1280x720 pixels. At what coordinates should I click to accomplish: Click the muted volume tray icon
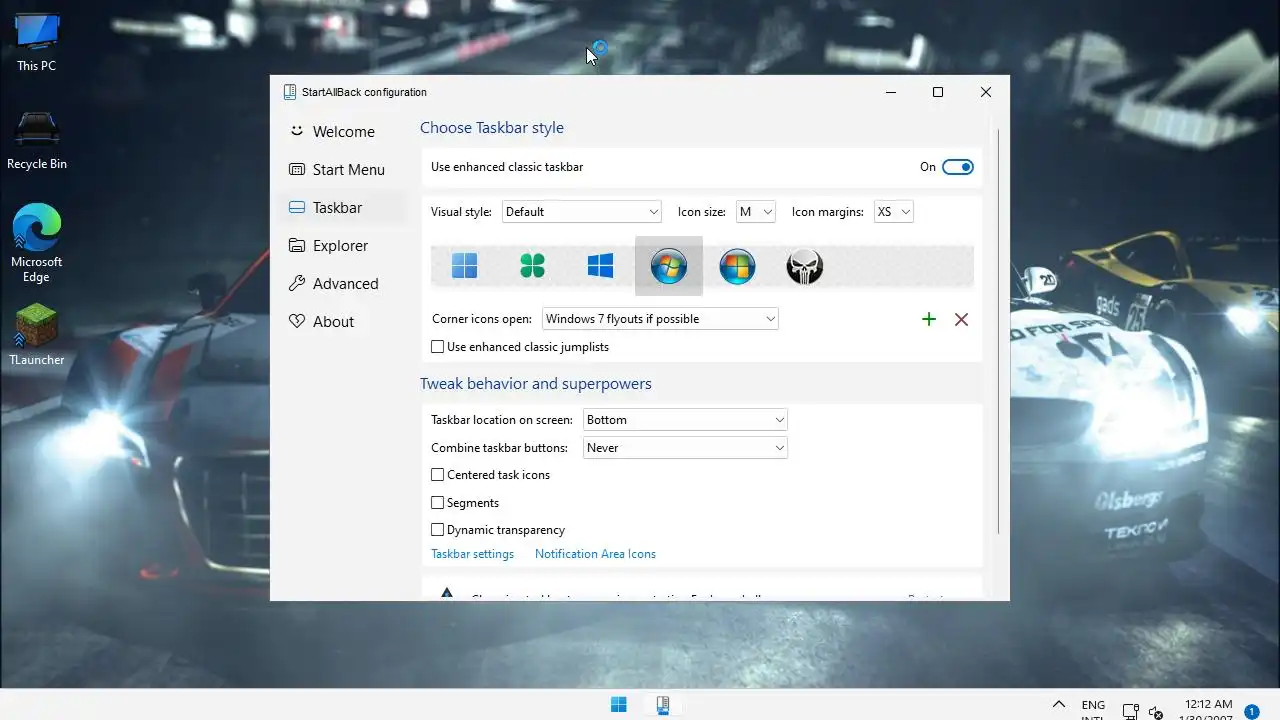coord(1155,712)
